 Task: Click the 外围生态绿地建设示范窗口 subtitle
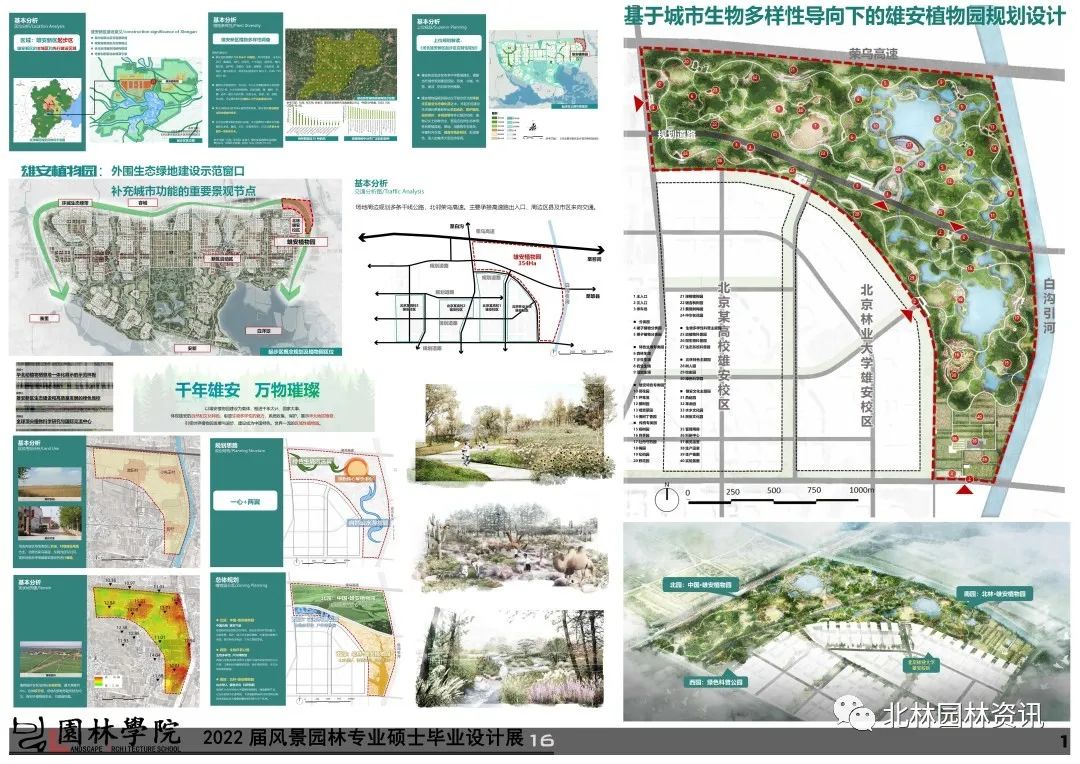point(178,171)
